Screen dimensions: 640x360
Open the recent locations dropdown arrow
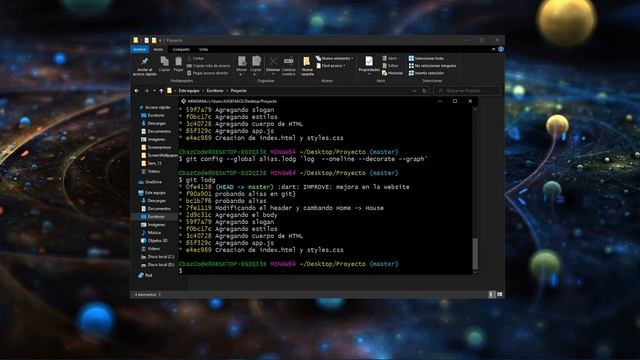[154, 91]
